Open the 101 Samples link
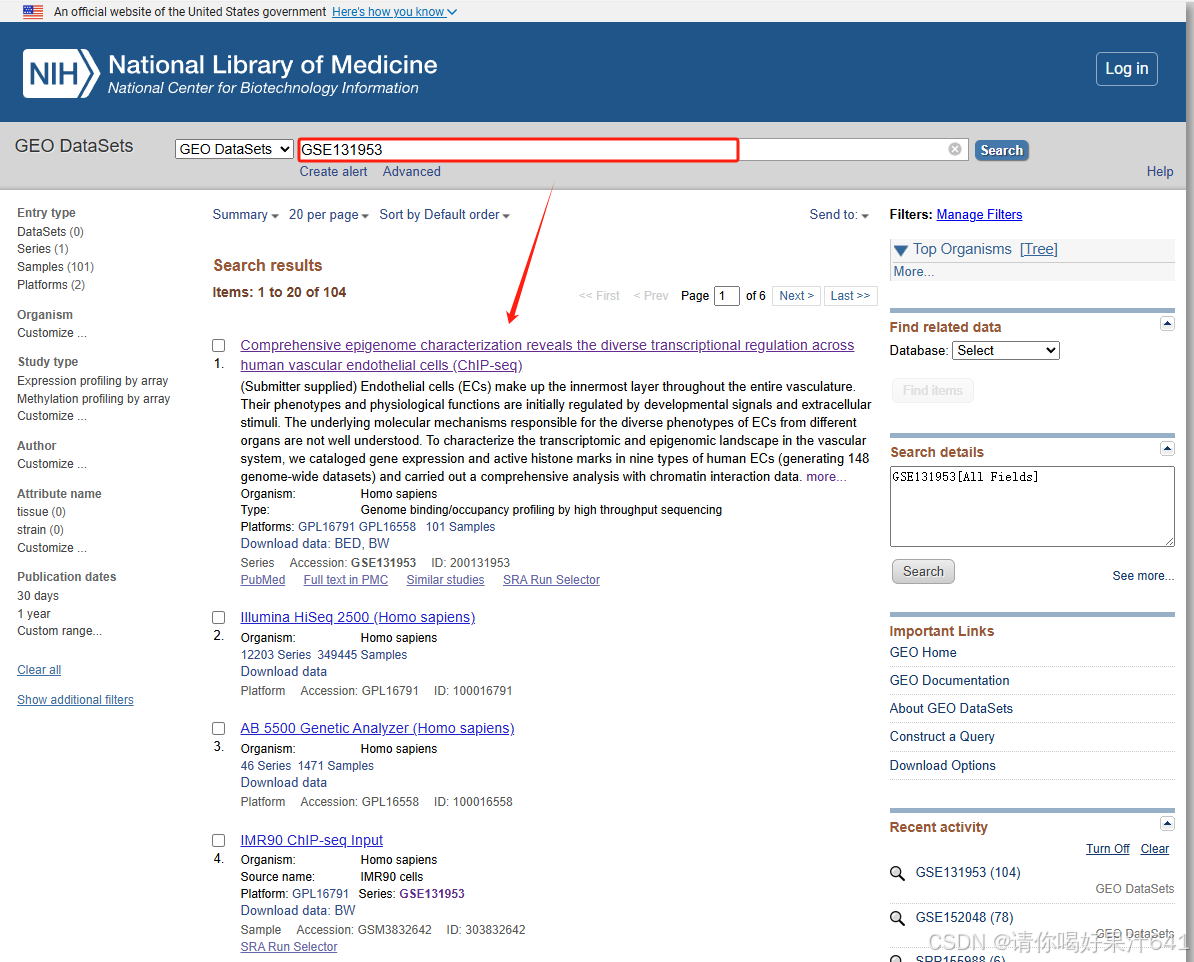 pos(460,526)
